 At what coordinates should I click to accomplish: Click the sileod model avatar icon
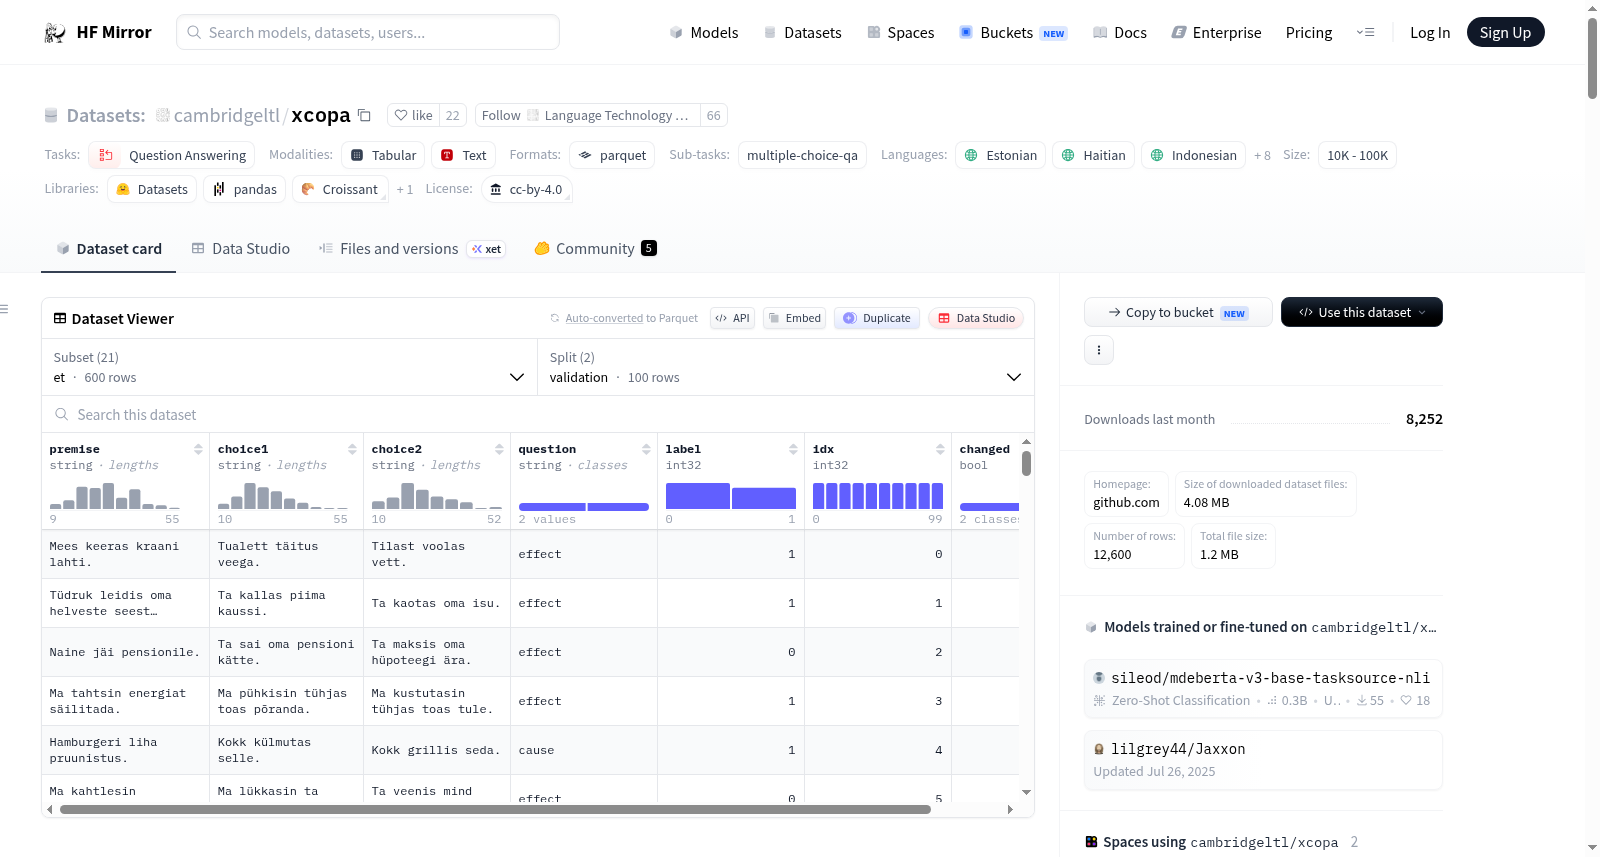tap(1099, 677)
